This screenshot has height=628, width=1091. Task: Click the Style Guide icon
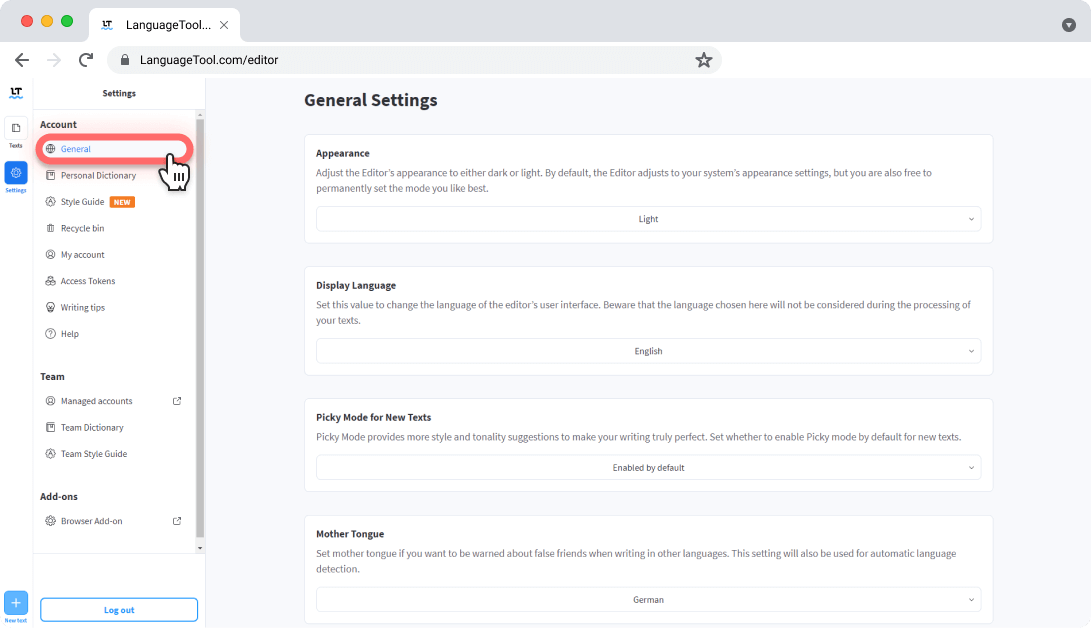[50, 202]
